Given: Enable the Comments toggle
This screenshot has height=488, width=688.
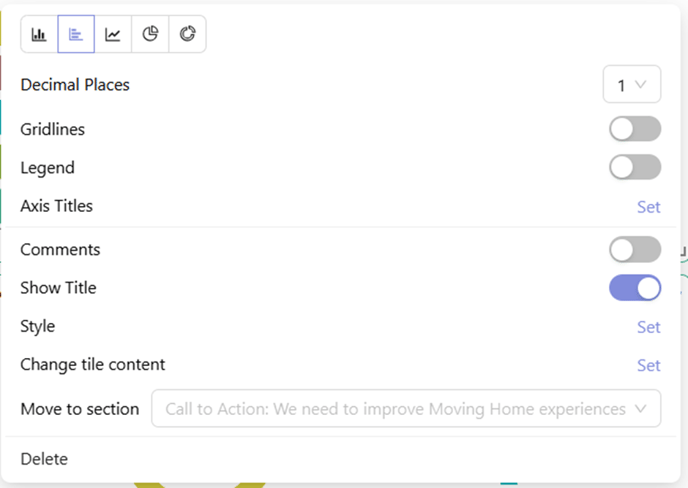Looking at the screenshot, I should click(x=635, y=249).
